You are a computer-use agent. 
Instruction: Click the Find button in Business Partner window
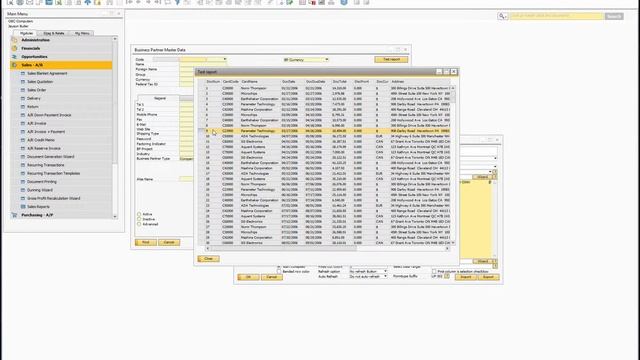[x=145, y=242]
